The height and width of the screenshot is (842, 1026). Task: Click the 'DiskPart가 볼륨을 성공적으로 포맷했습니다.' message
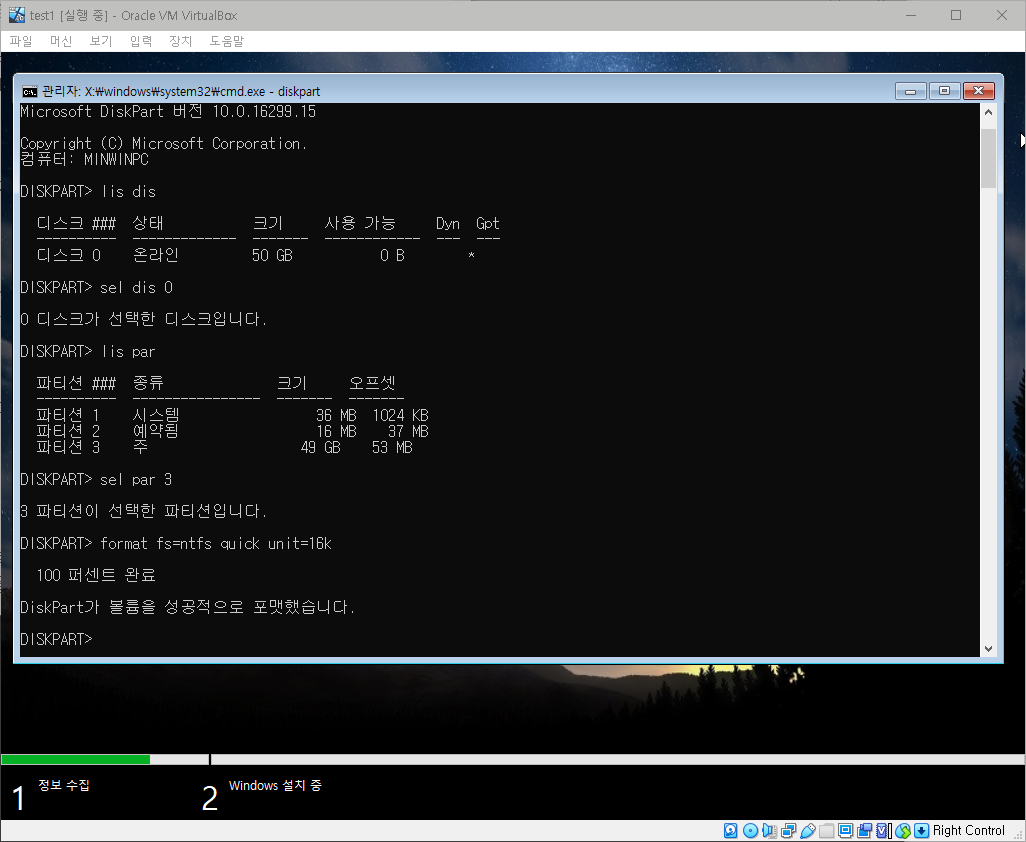(x=187, y=607)
